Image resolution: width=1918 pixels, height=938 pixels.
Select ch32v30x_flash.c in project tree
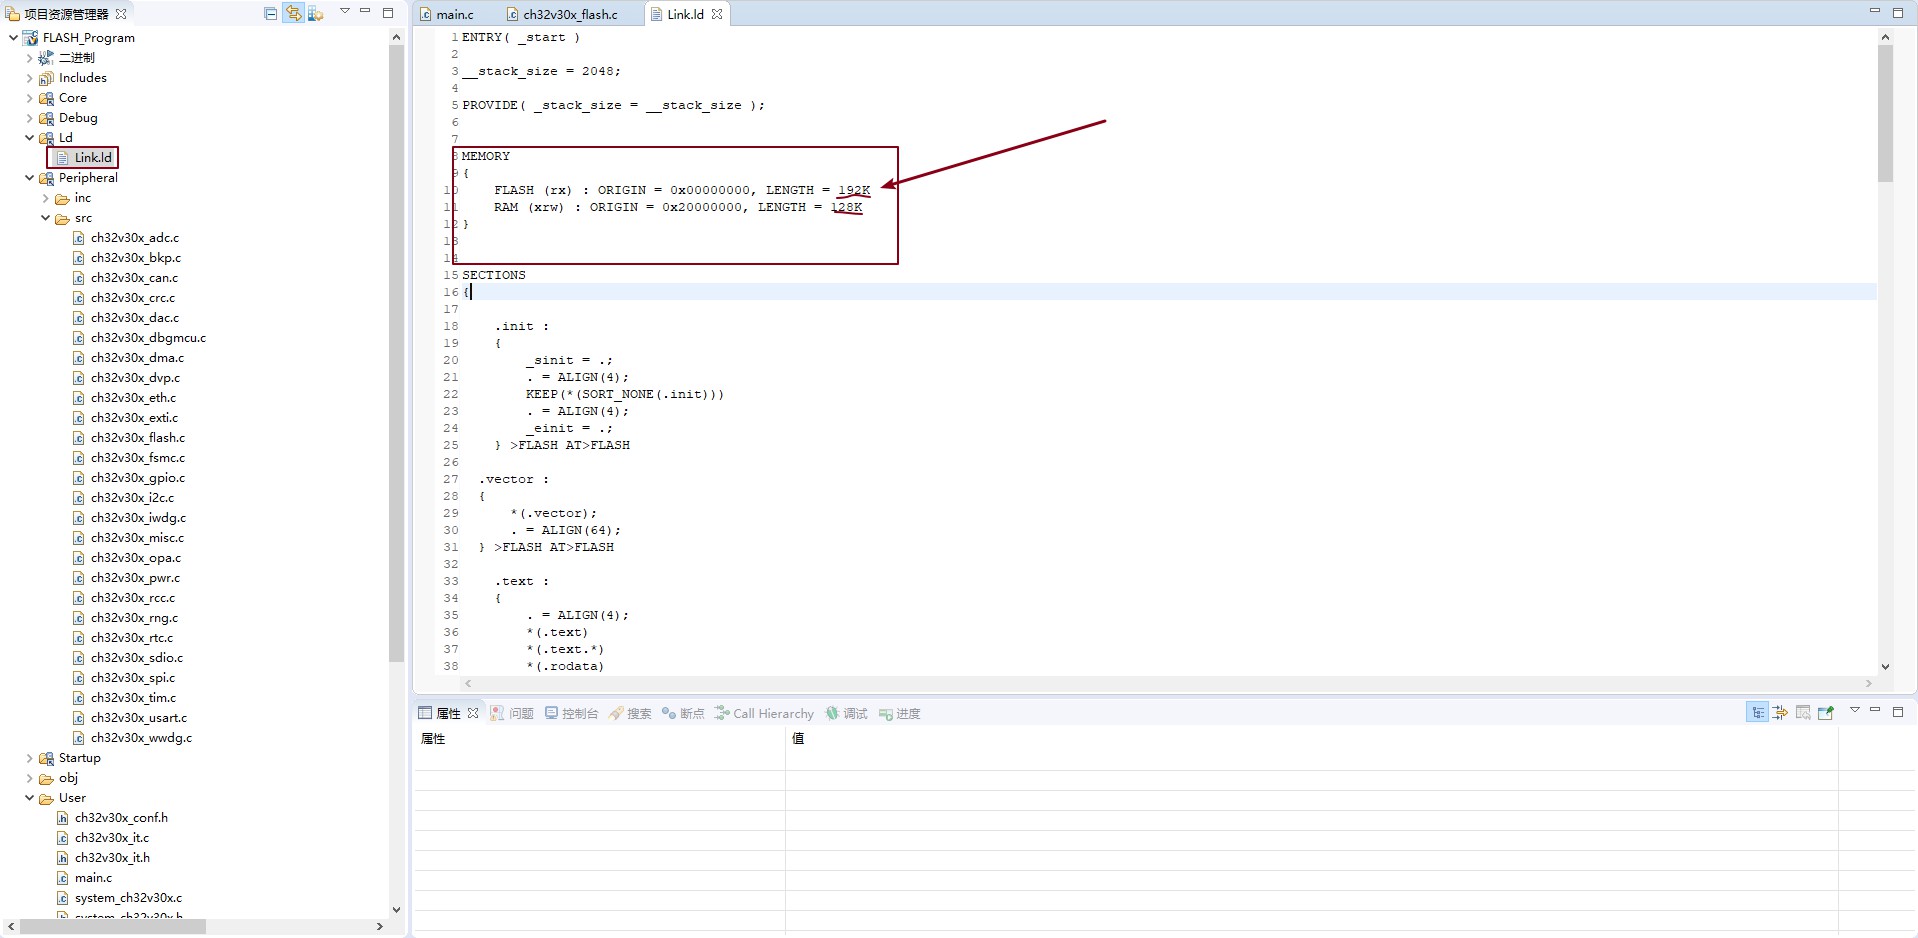[138, 438]
